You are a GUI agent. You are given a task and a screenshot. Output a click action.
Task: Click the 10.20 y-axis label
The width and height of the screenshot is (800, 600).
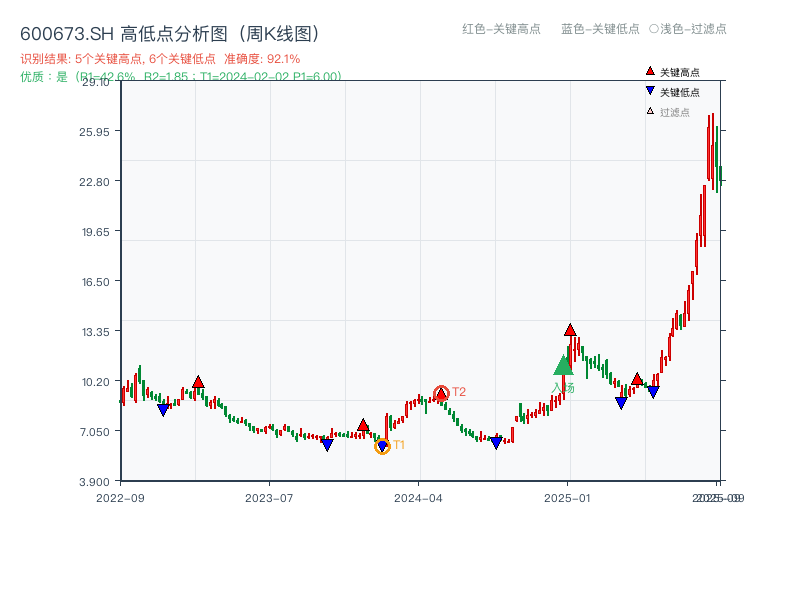point(96,382)
